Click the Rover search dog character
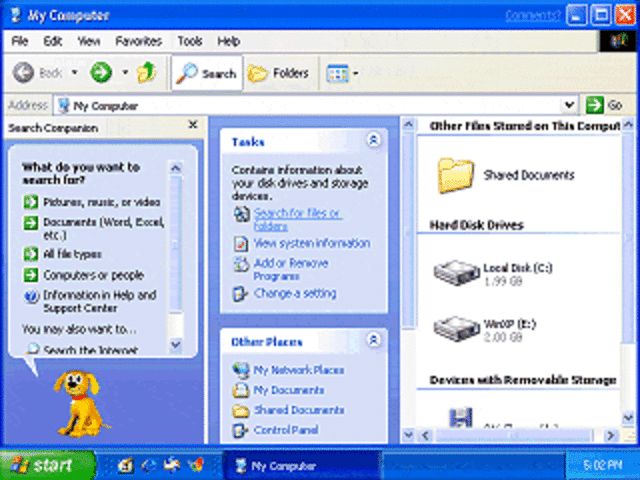 [80, 403]
